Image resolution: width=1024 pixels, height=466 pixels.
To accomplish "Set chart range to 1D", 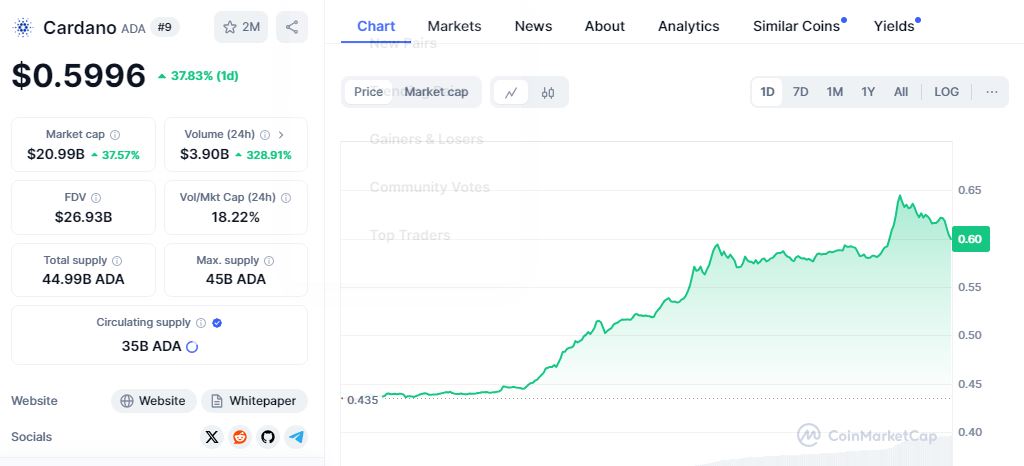I will pyautogui.click(x=767, y=92).
